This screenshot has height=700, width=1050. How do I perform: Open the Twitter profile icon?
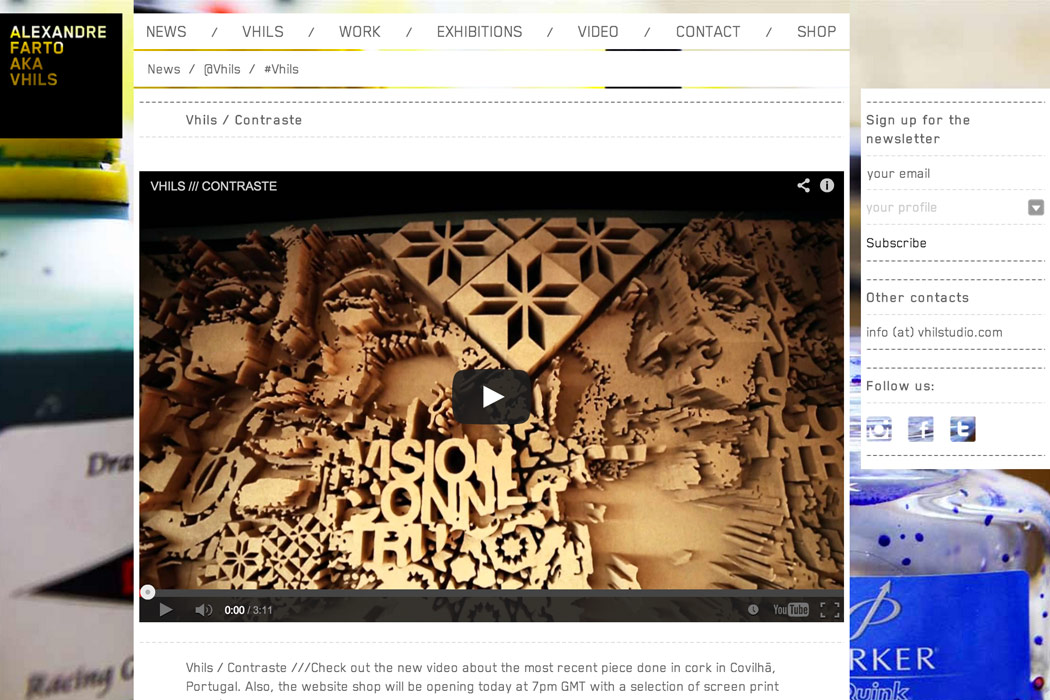click(962, 429)
